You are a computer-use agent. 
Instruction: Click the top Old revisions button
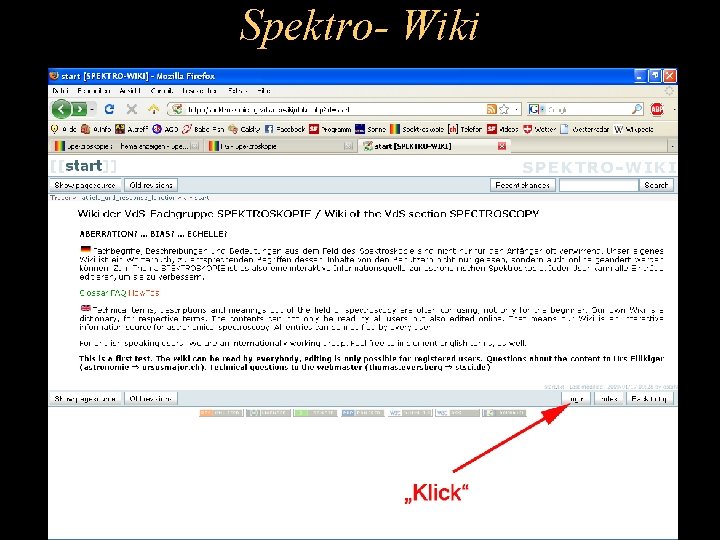[151, 185]
